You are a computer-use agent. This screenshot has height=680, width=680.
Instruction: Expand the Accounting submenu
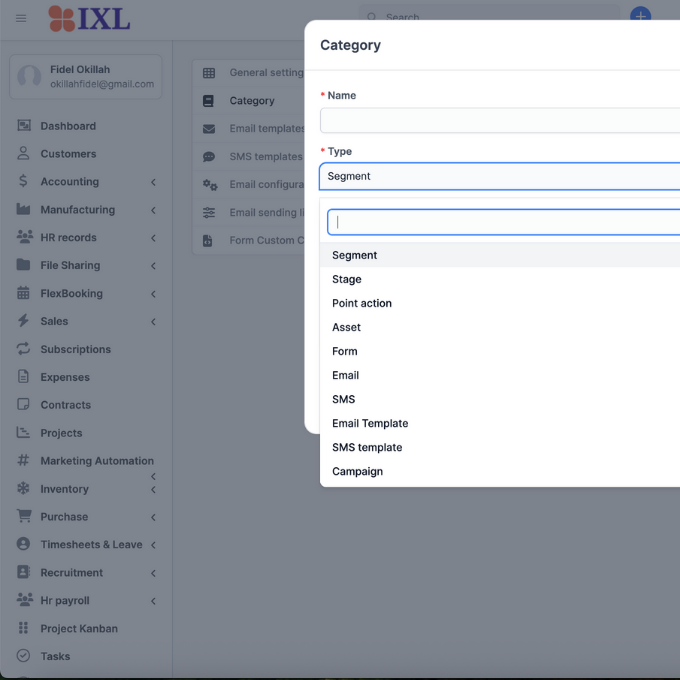pyautogui.click(x=153, y=182)
